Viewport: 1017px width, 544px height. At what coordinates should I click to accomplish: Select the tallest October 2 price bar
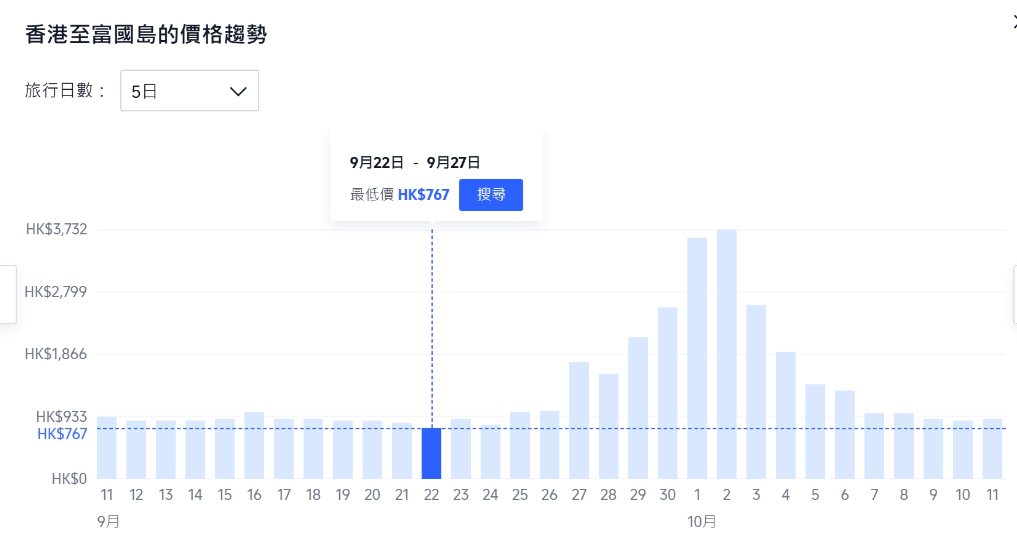tap(726, 354)
